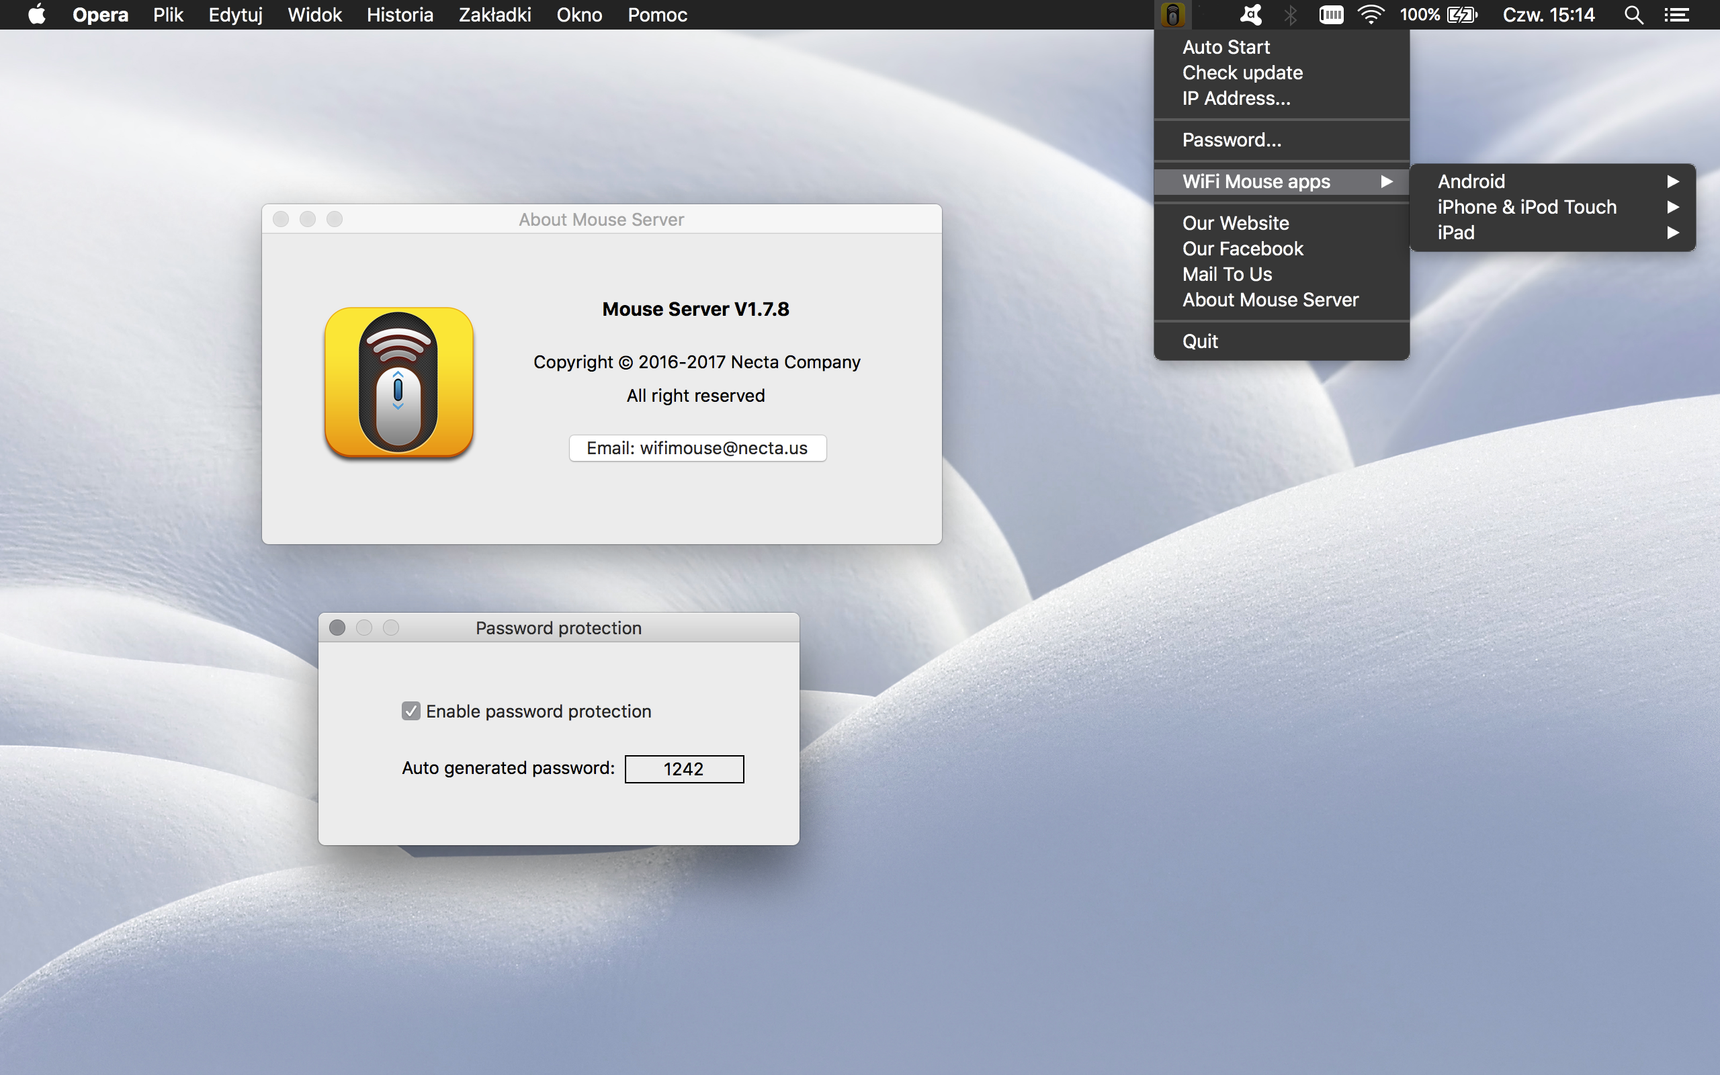The height and width of the screenshot is (1075, 1720).
Task: Click the All right reserved text
Action: coord(695,396)
